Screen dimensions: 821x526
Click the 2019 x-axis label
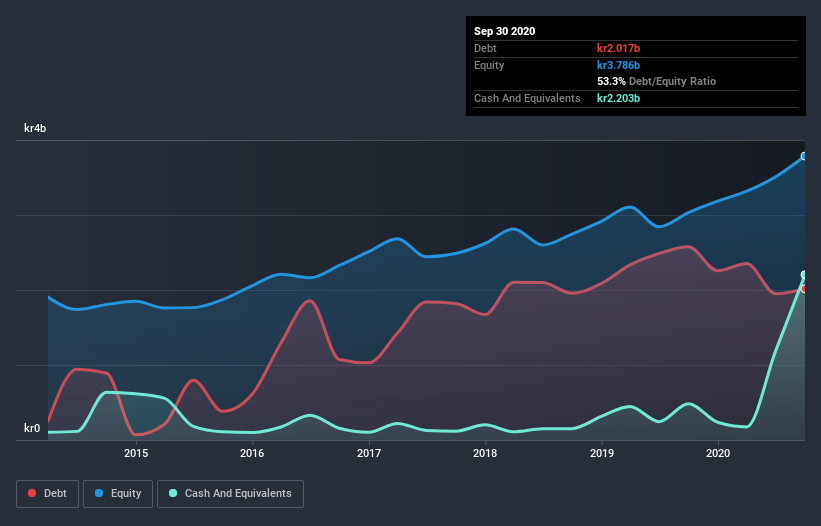click(x=602, y=453)
